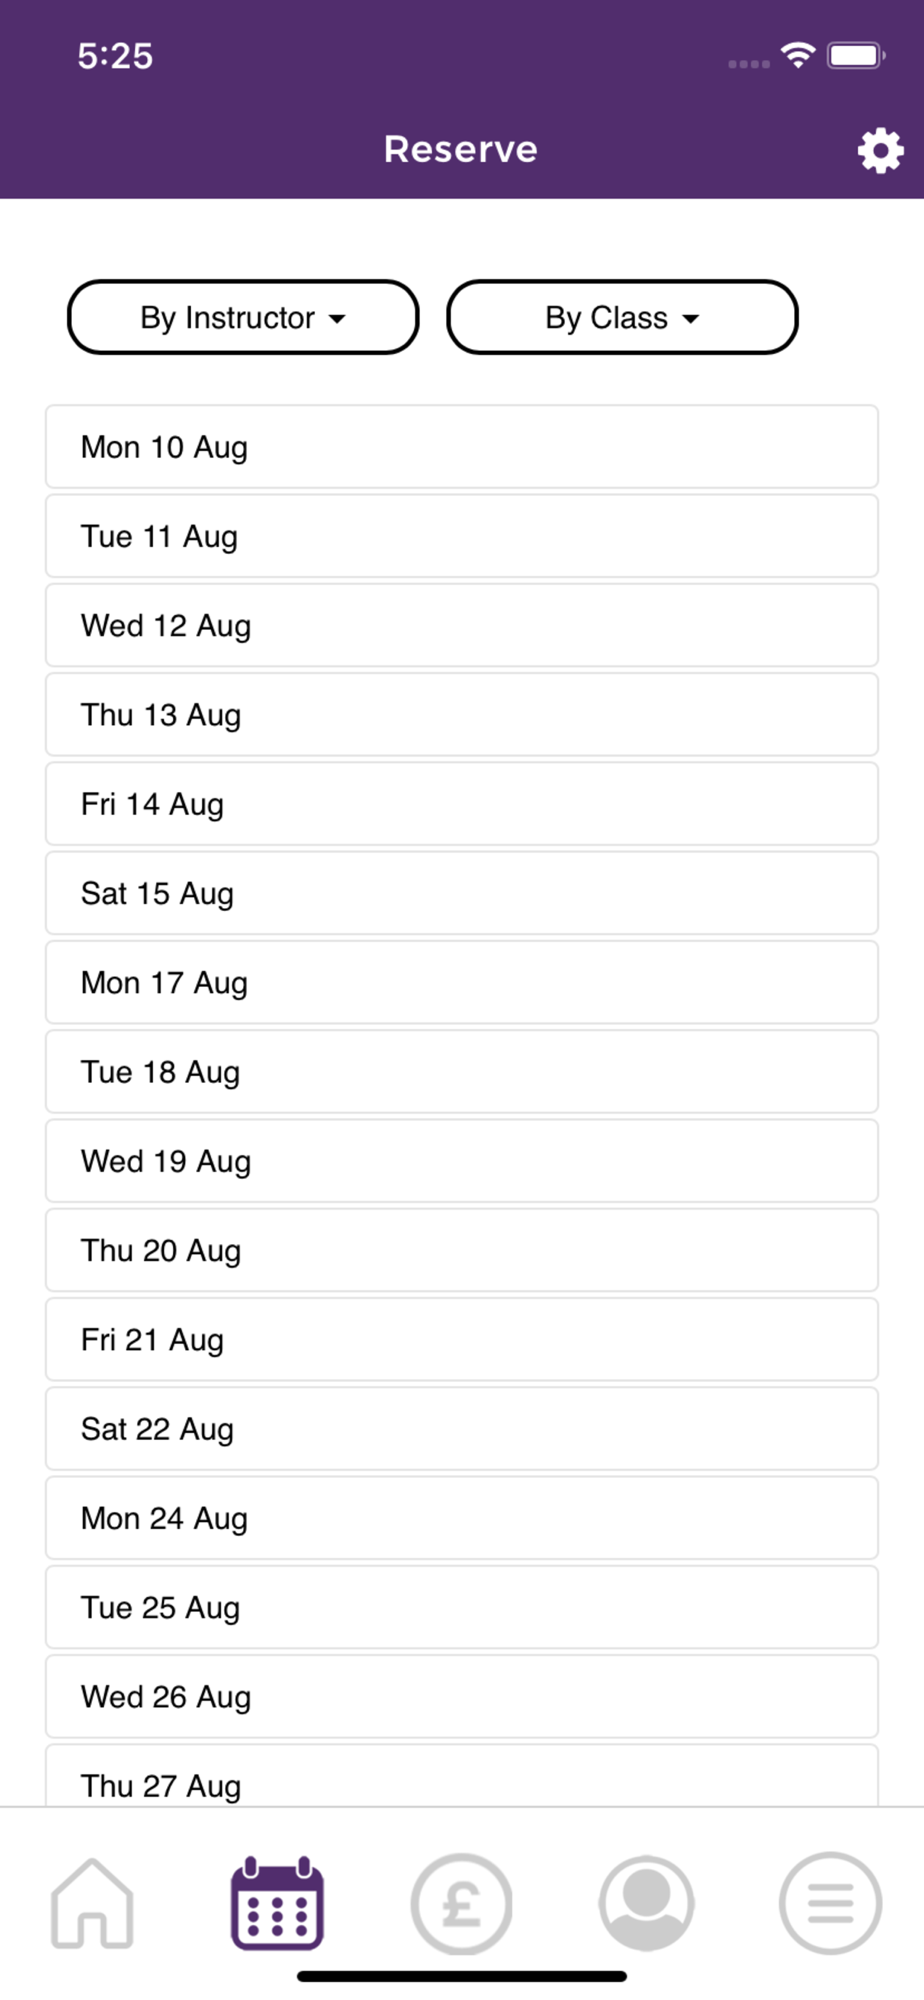Expand the Mon 10 Aug row
The width and height of the screenshot is (924, 2000).
tap(462, 447)
